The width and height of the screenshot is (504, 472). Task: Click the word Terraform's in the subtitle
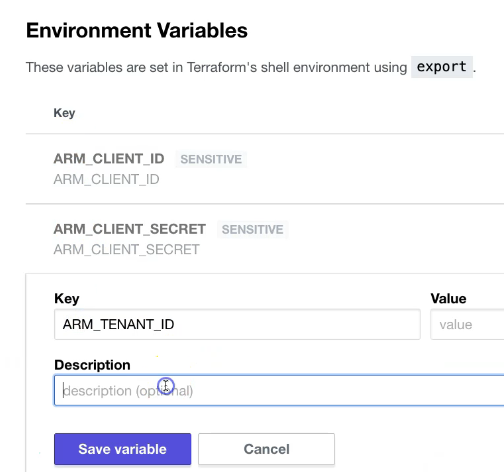click(222, 67)
